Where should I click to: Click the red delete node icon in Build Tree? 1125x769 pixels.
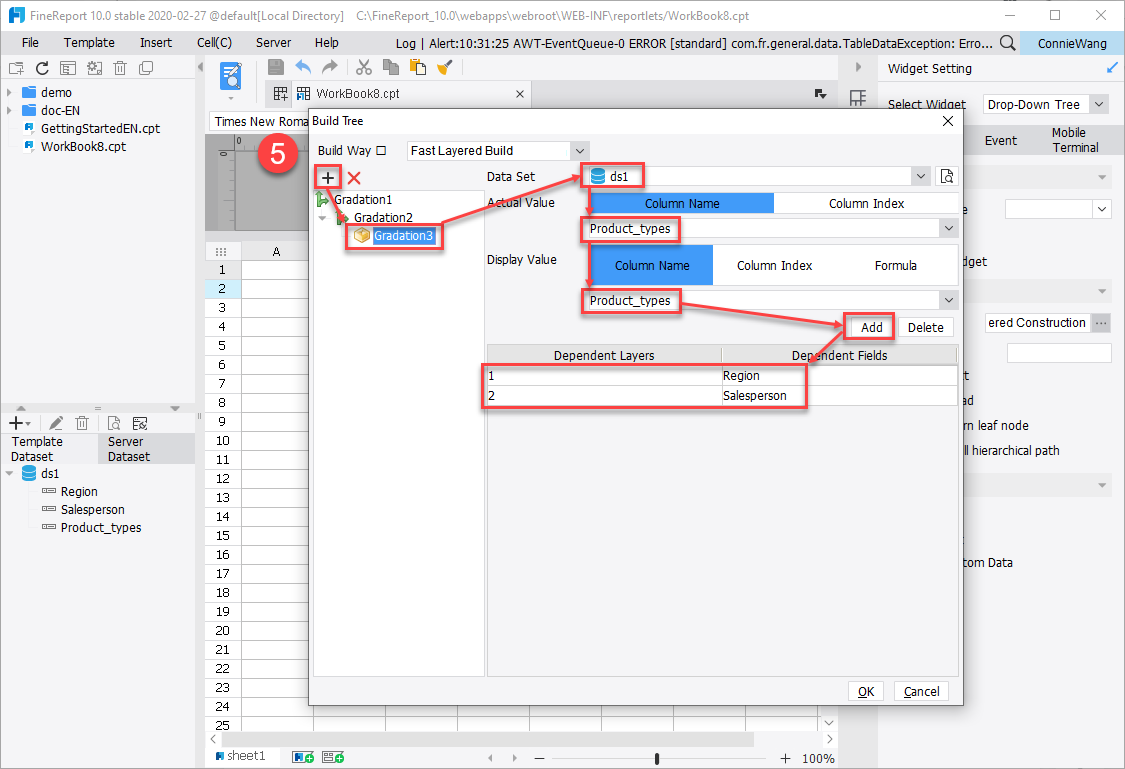click(354, 177)
